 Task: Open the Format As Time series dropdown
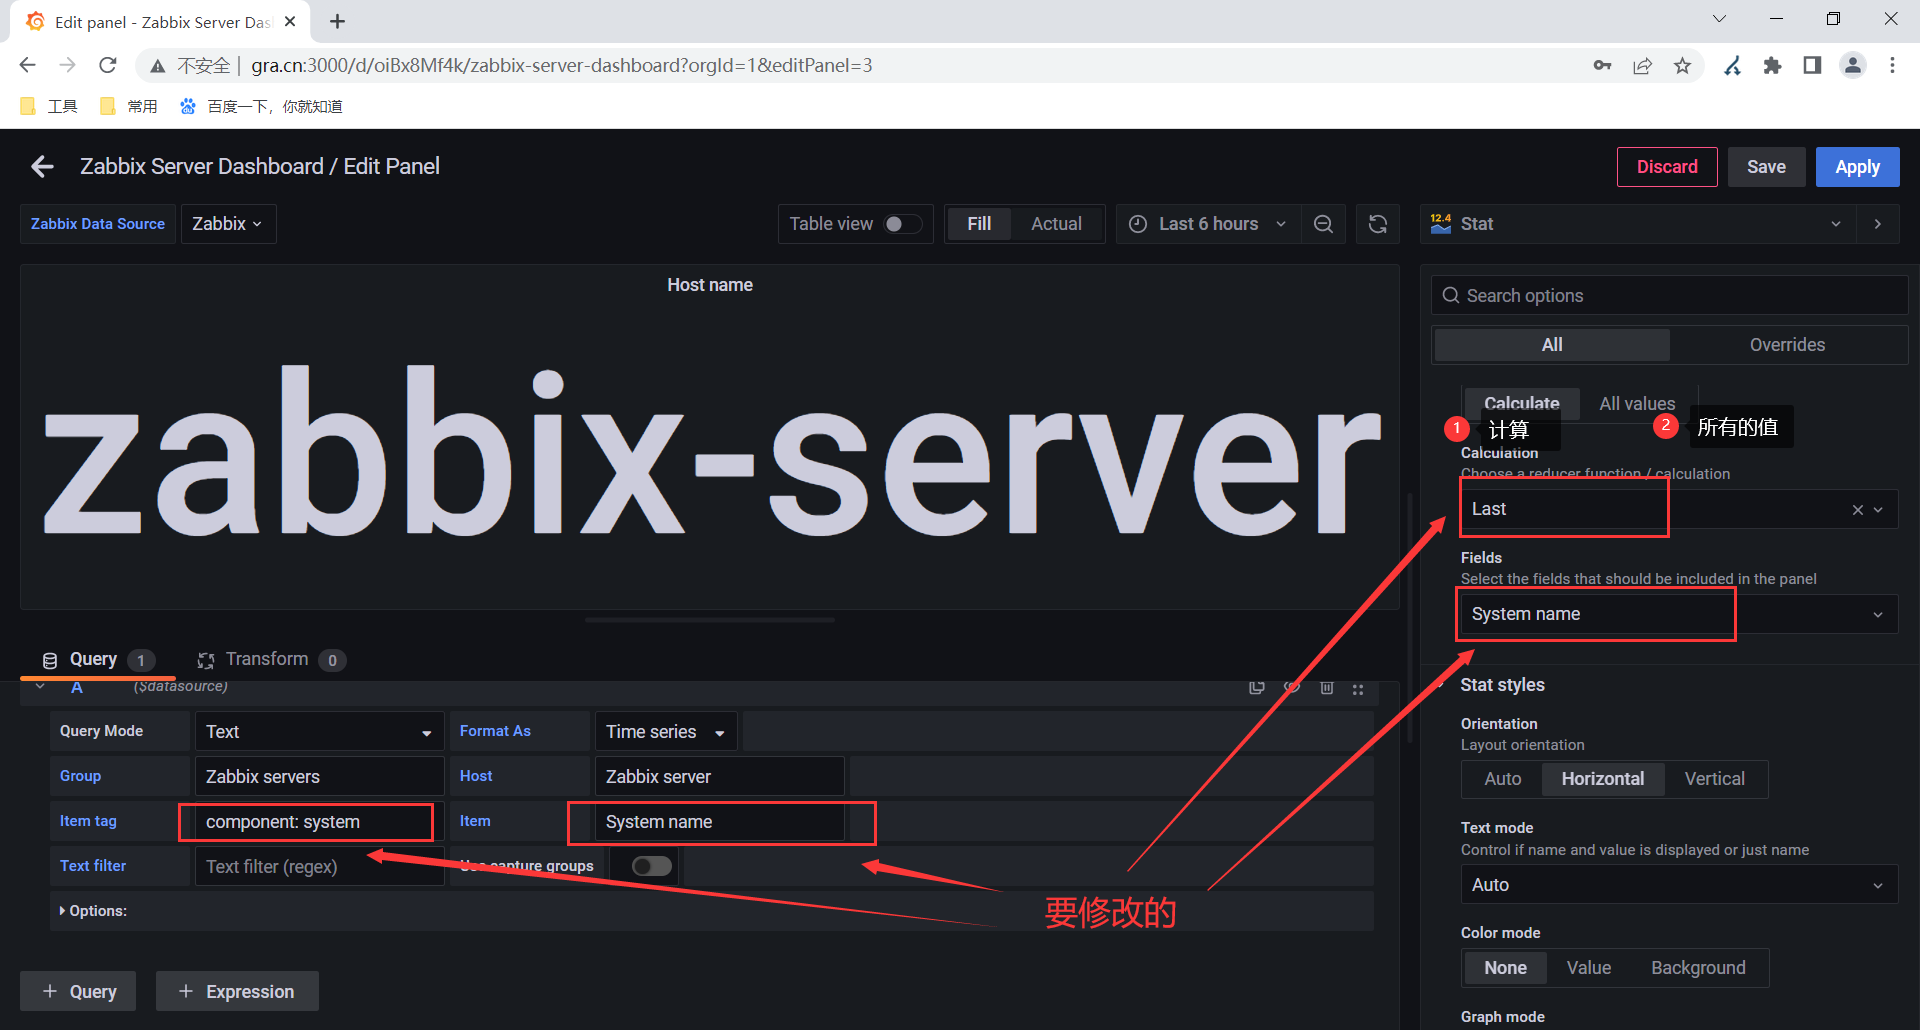[665, 732]
